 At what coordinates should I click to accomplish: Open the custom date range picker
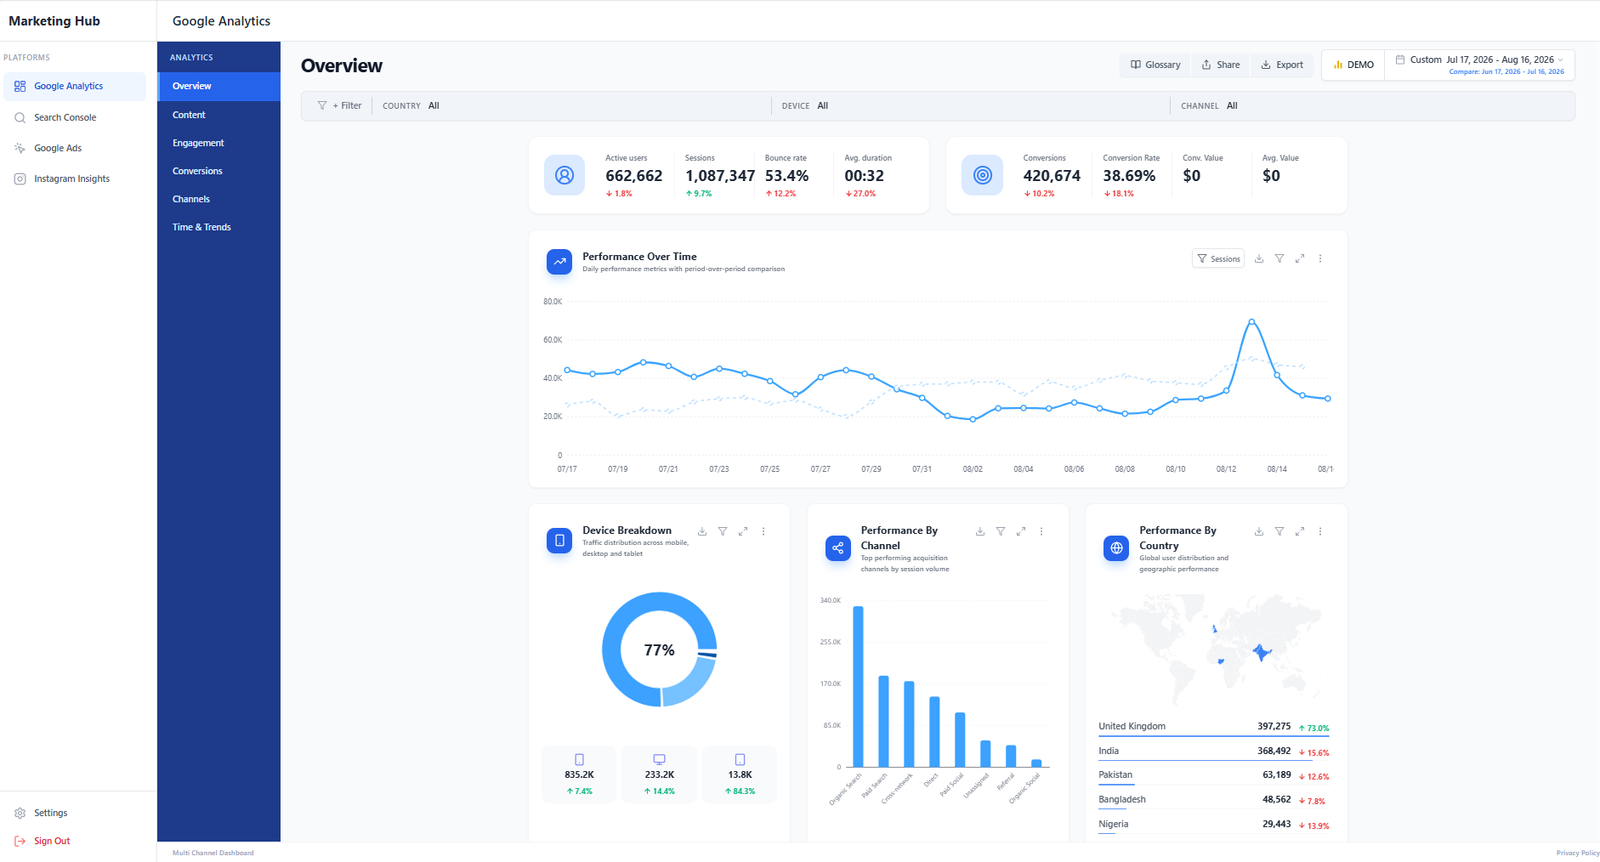(1480, 64)
